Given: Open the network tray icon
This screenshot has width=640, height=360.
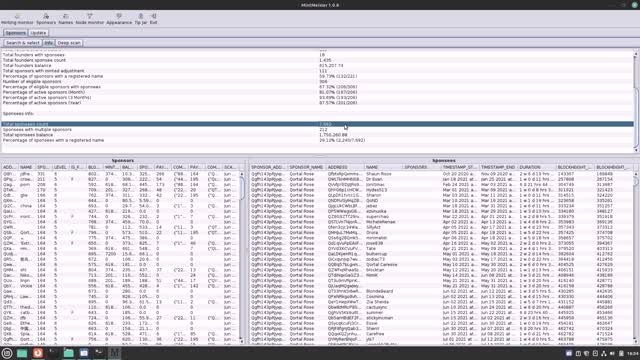Looking at the screenshot, I should click(604, 353).
